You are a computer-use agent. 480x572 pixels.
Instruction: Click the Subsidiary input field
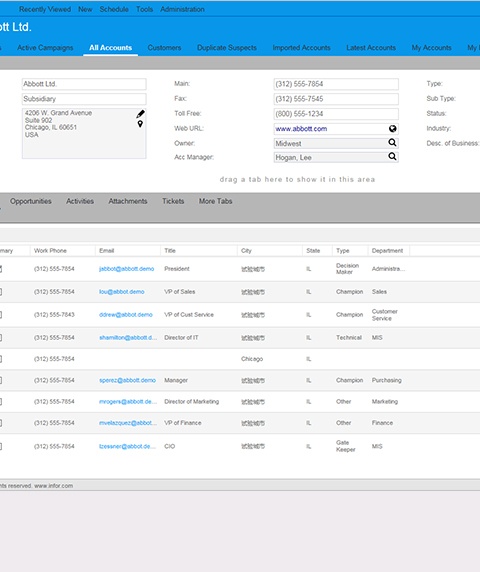coord(84,99)
